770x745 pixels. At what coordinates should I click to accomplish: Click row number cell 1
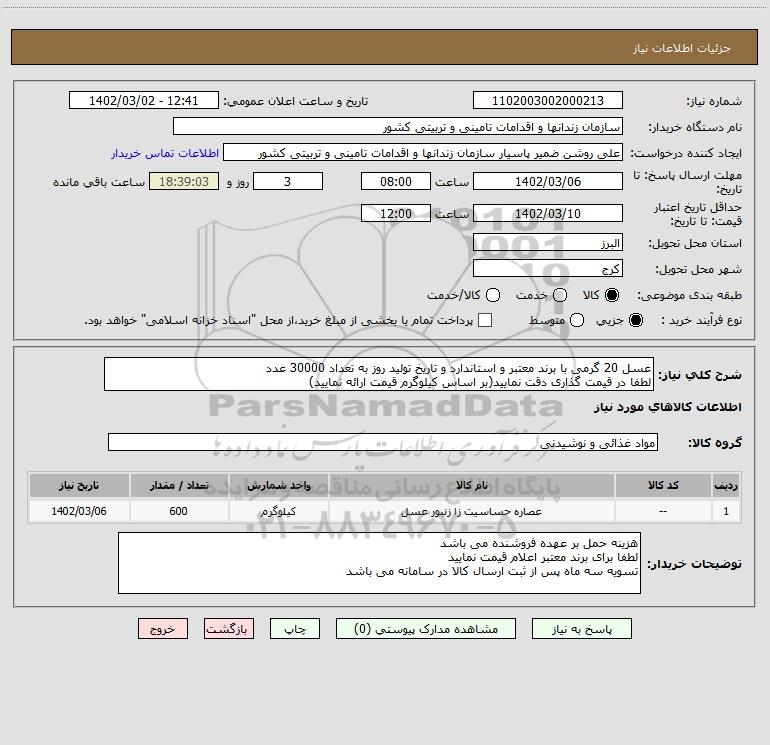pyautogui.click(x=726, y=511)
